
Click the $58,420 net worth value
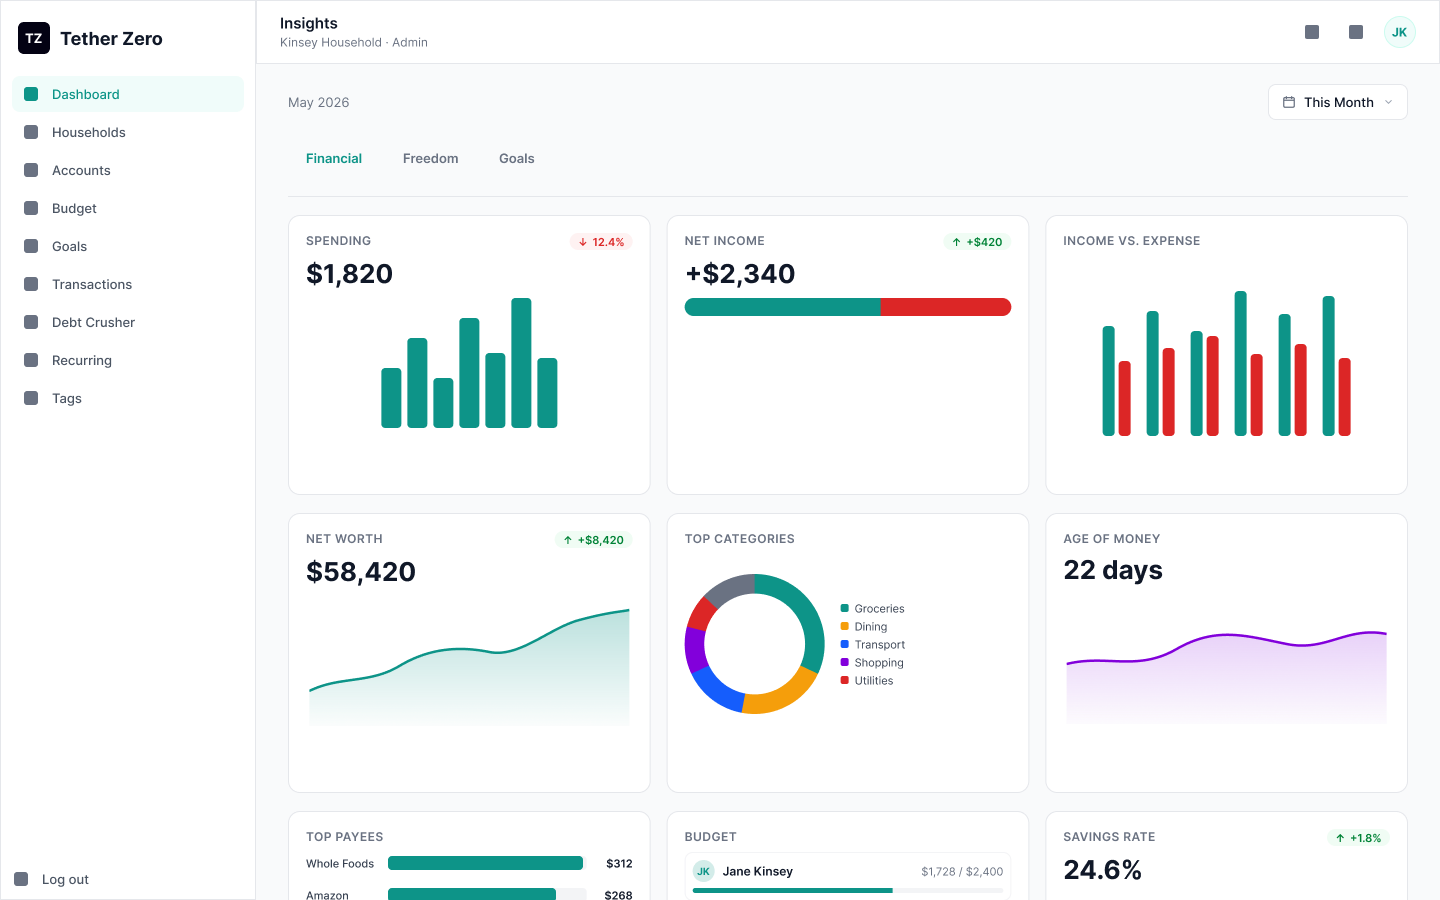(361, 571)
